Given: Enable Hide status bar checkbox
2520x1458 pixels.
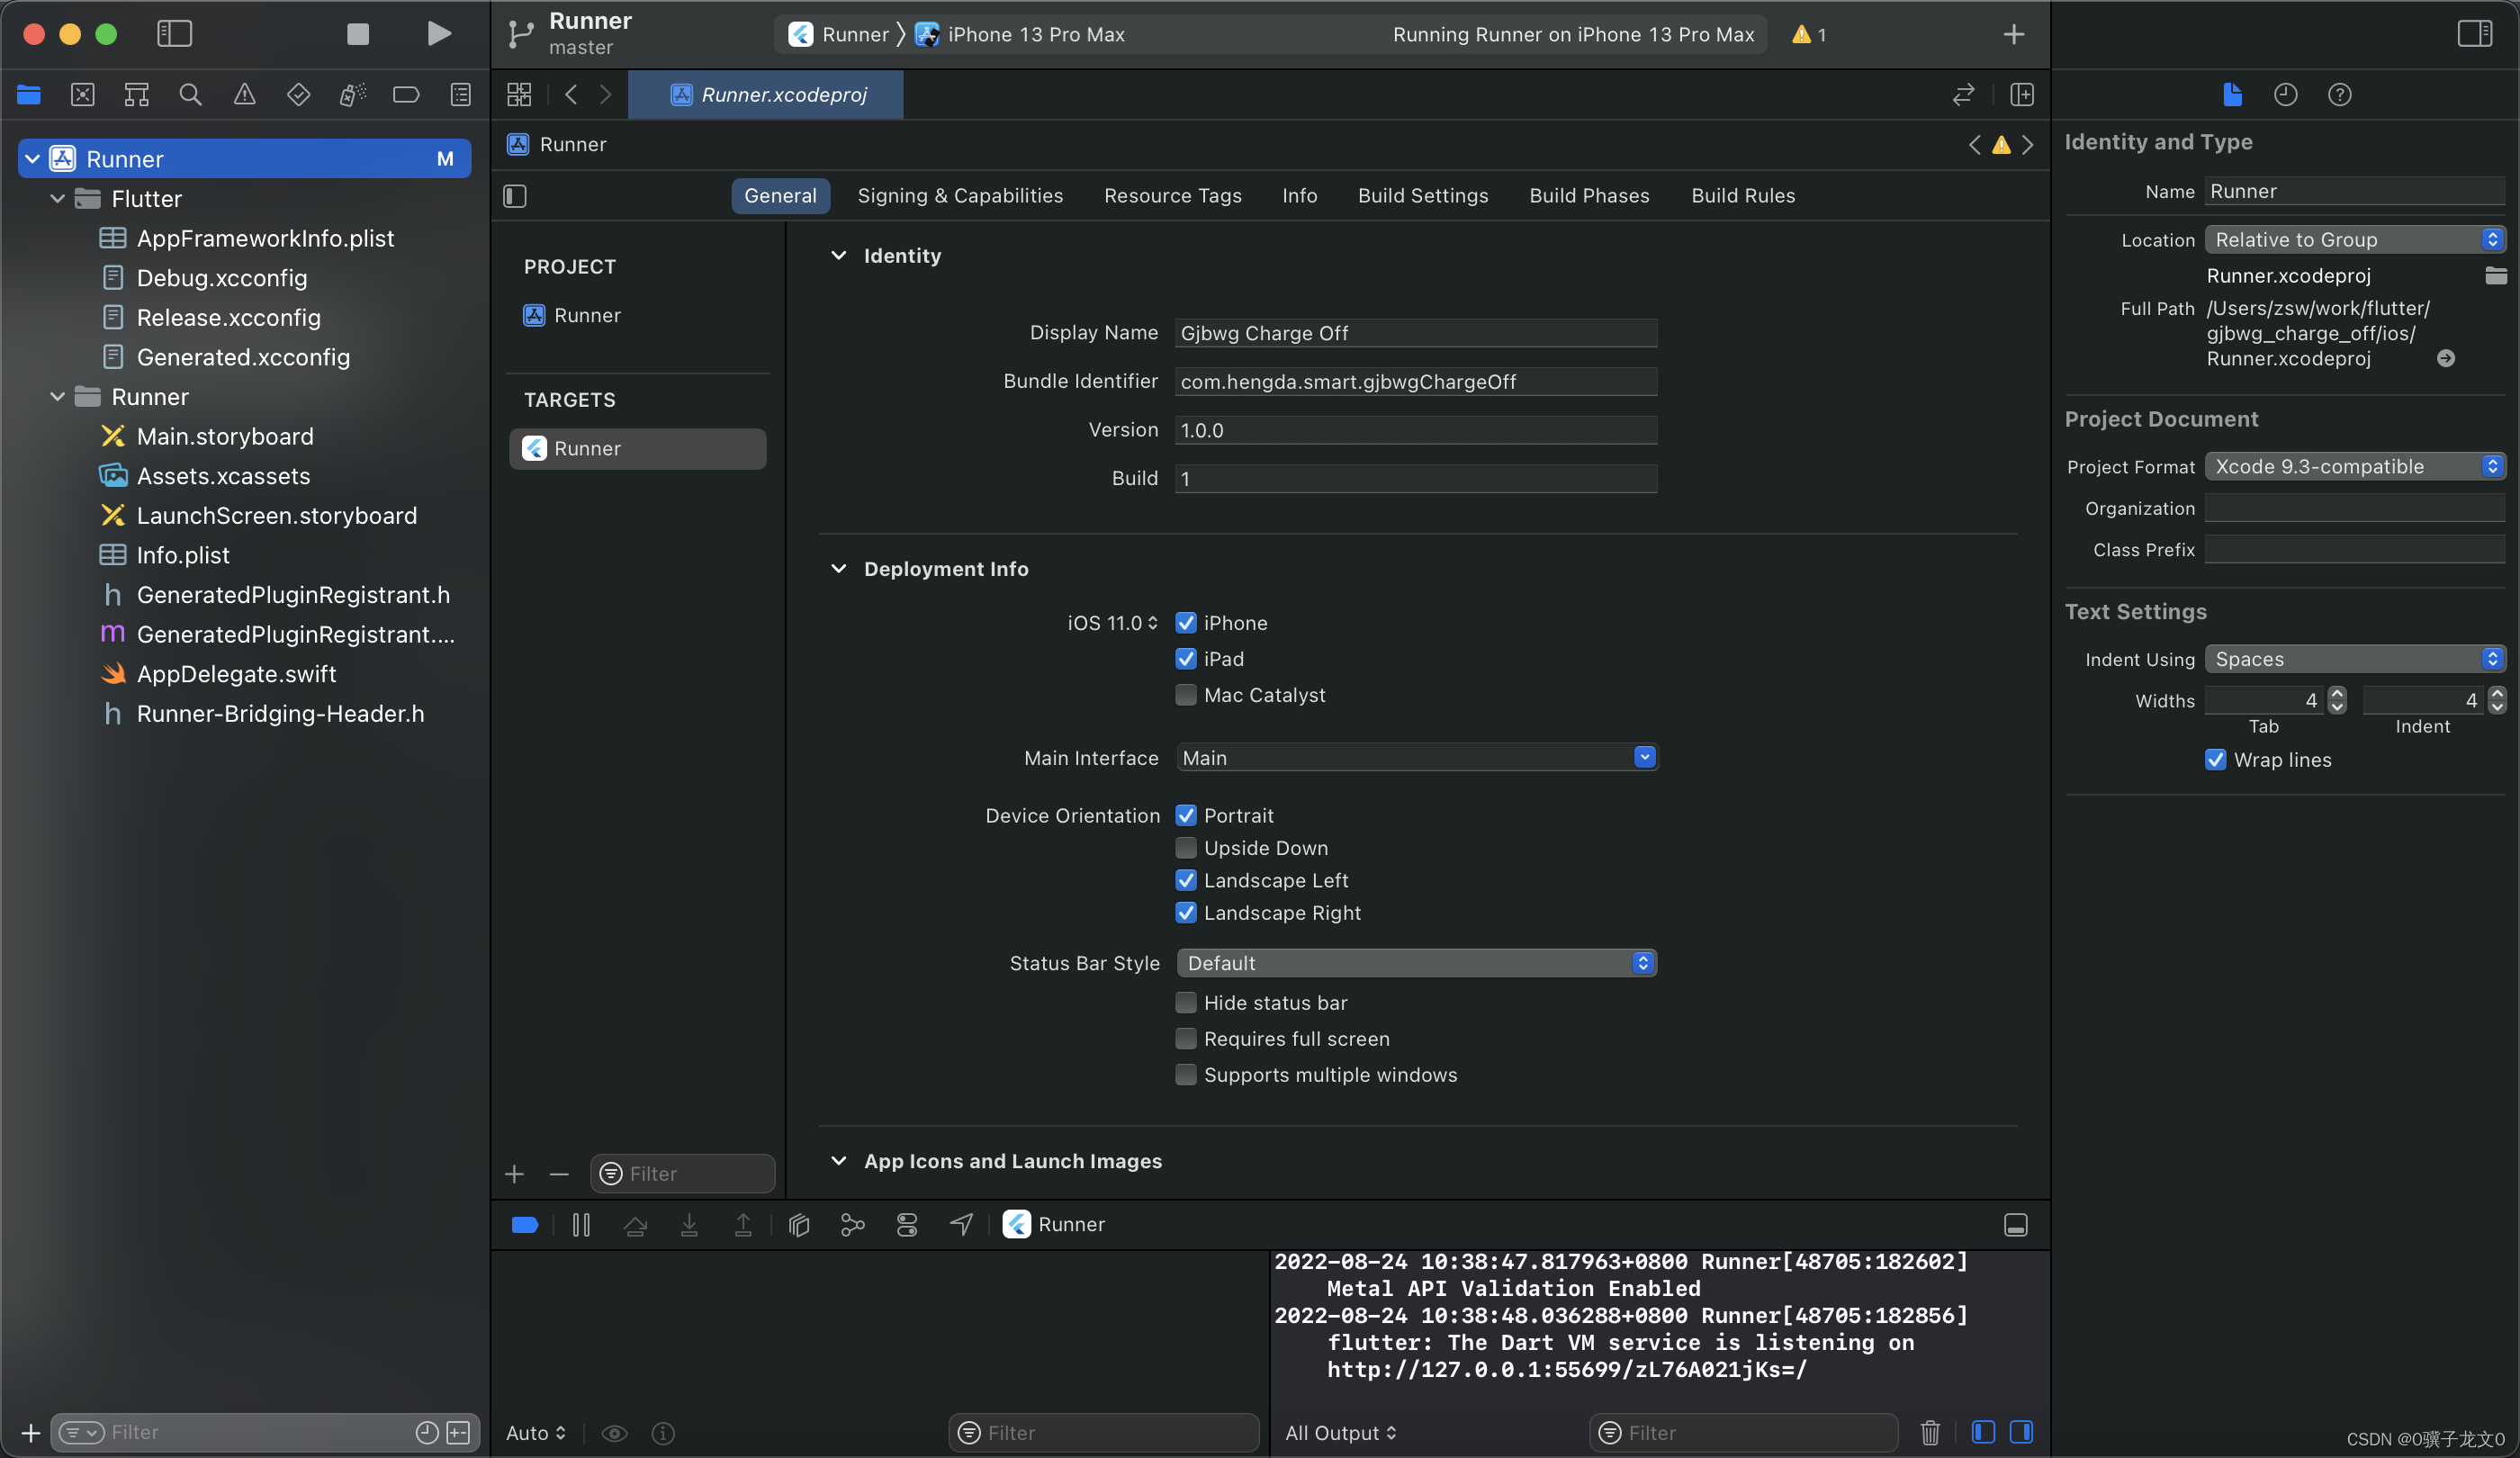Looking at the screenshot, I should tap(1186, 1003).
